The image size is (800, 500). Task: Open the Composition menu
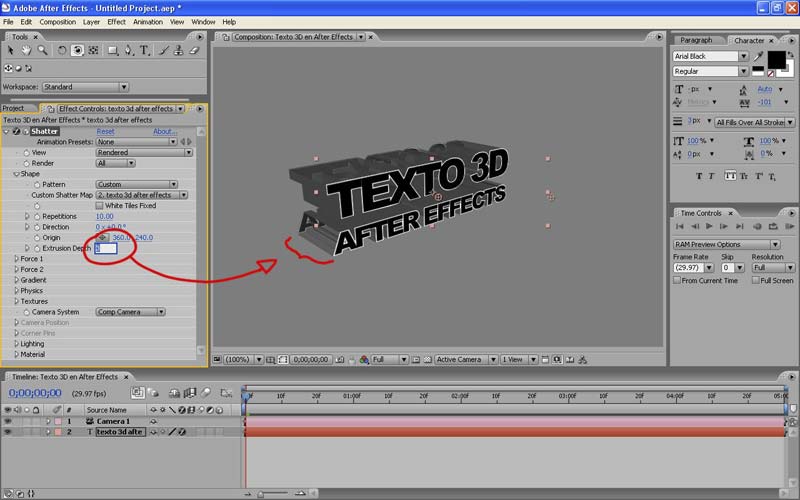pos(58,22)
